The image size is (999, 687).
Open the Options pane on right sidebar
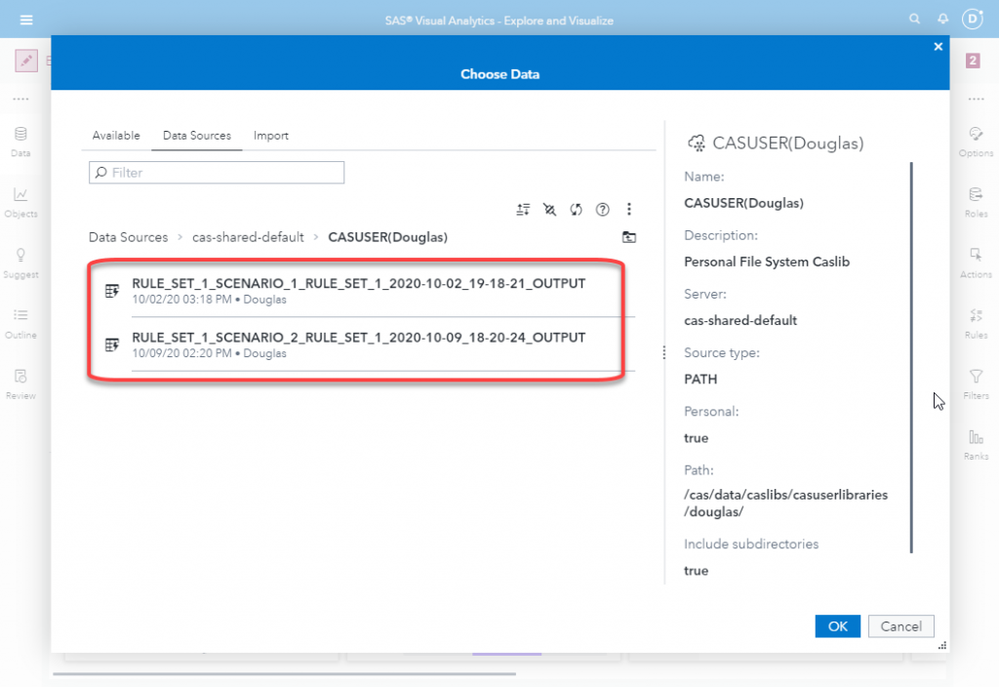coord(975,141)
